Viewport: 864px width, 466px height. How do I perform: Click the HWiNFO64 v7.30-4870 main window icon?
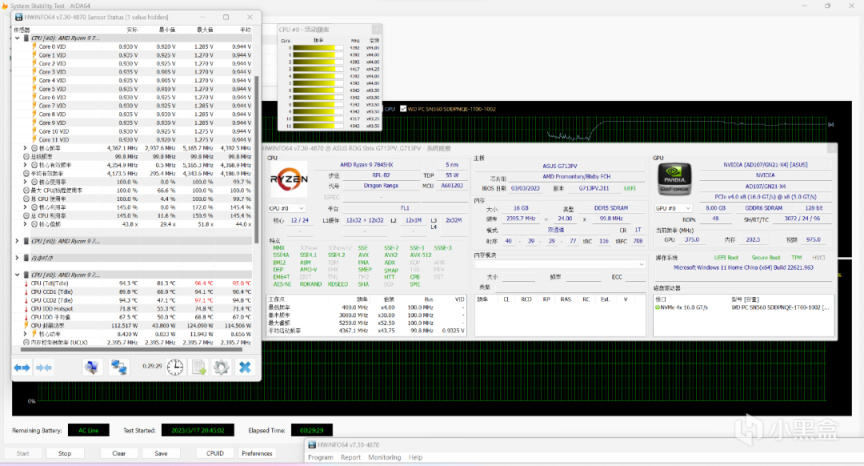[x=312, y=445]
